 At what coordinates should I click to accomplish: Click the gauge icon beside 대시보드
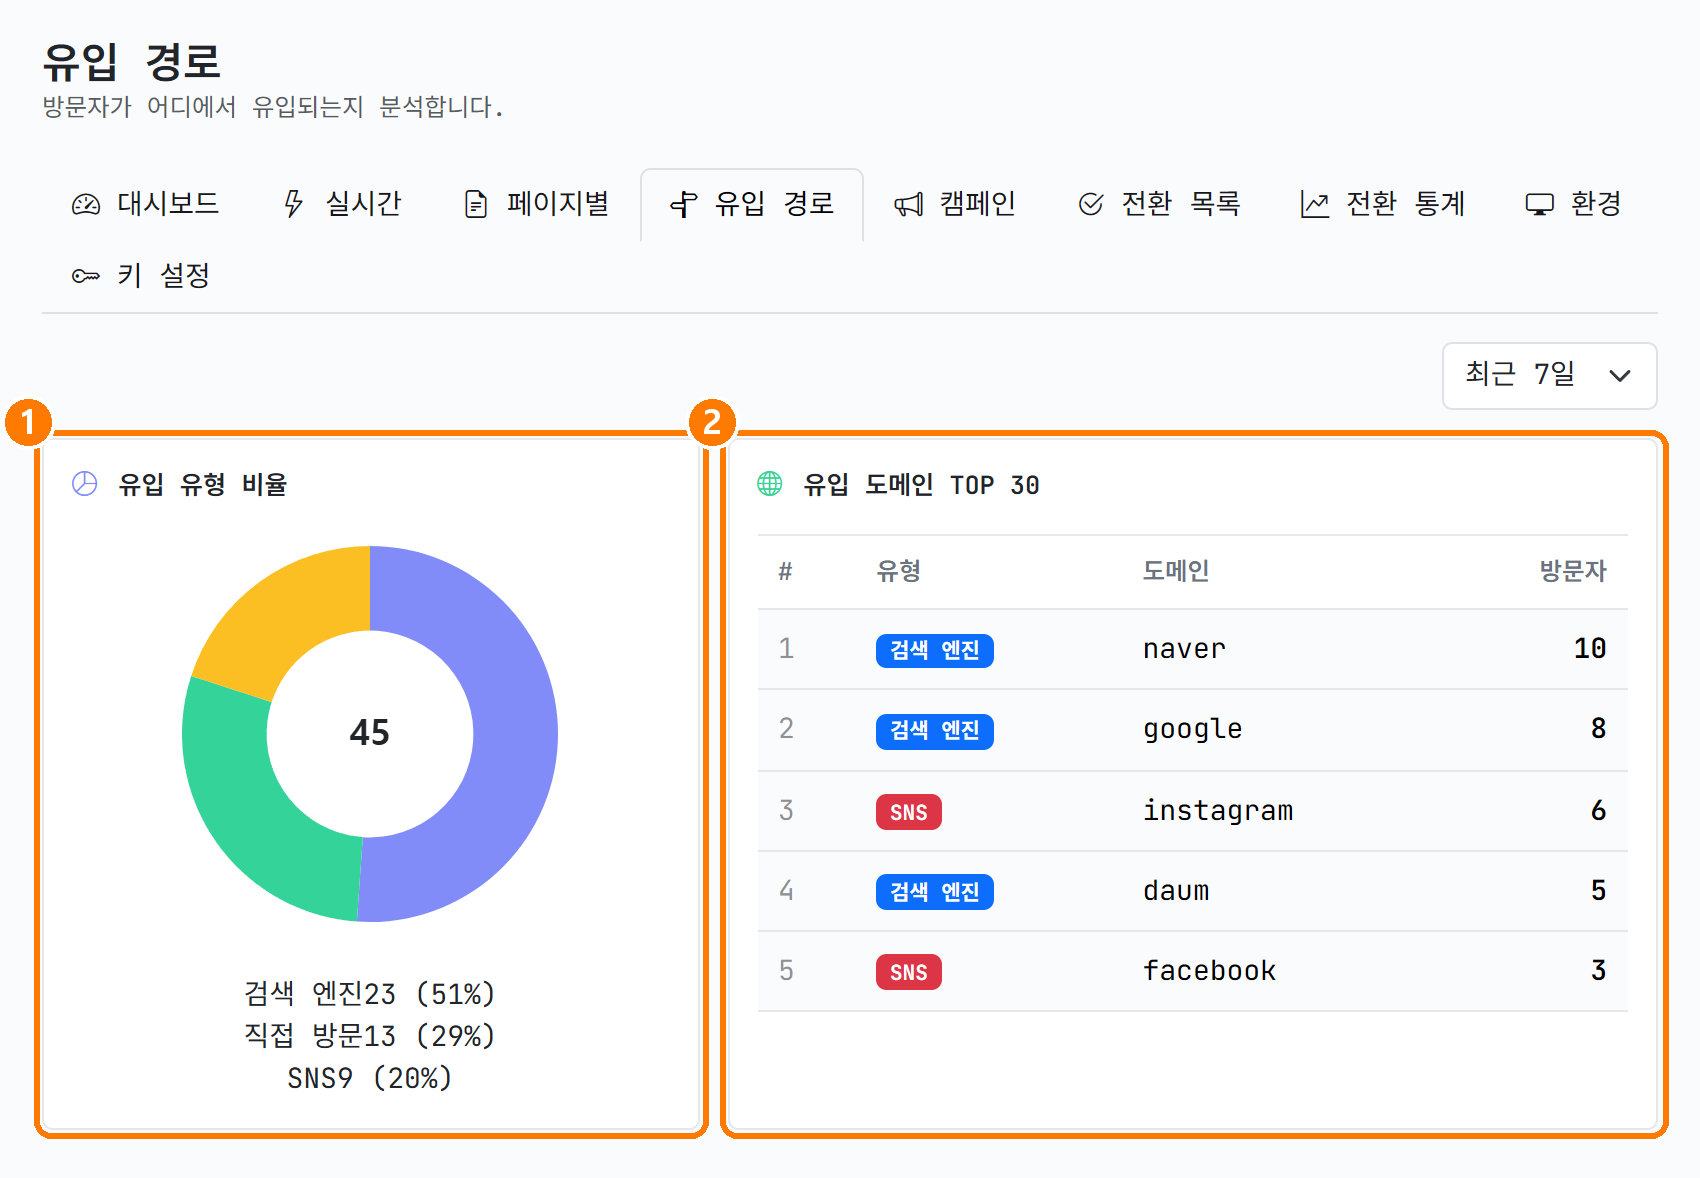pos(86,205)
